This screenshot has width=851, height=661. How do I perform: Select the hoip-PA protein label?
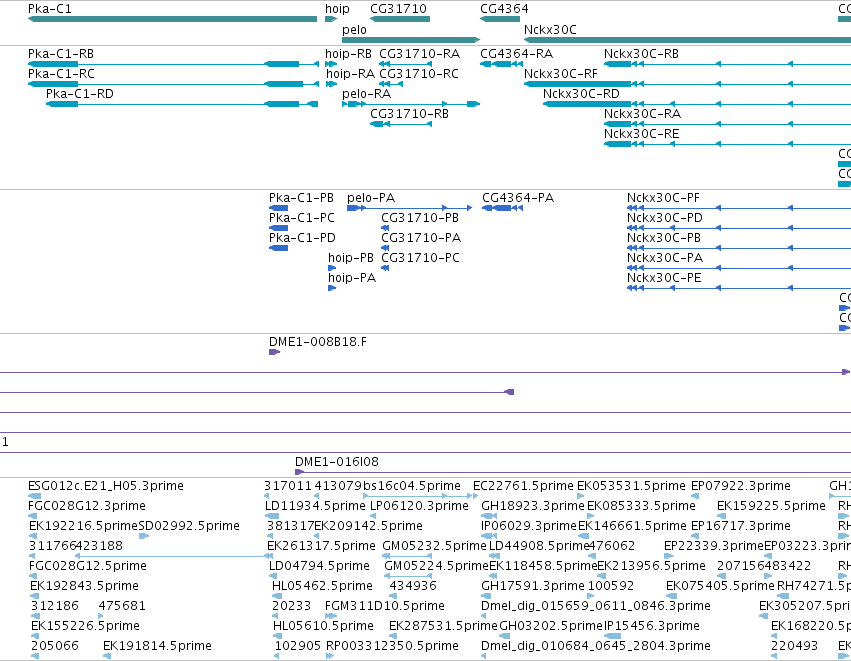pos(352,278)
